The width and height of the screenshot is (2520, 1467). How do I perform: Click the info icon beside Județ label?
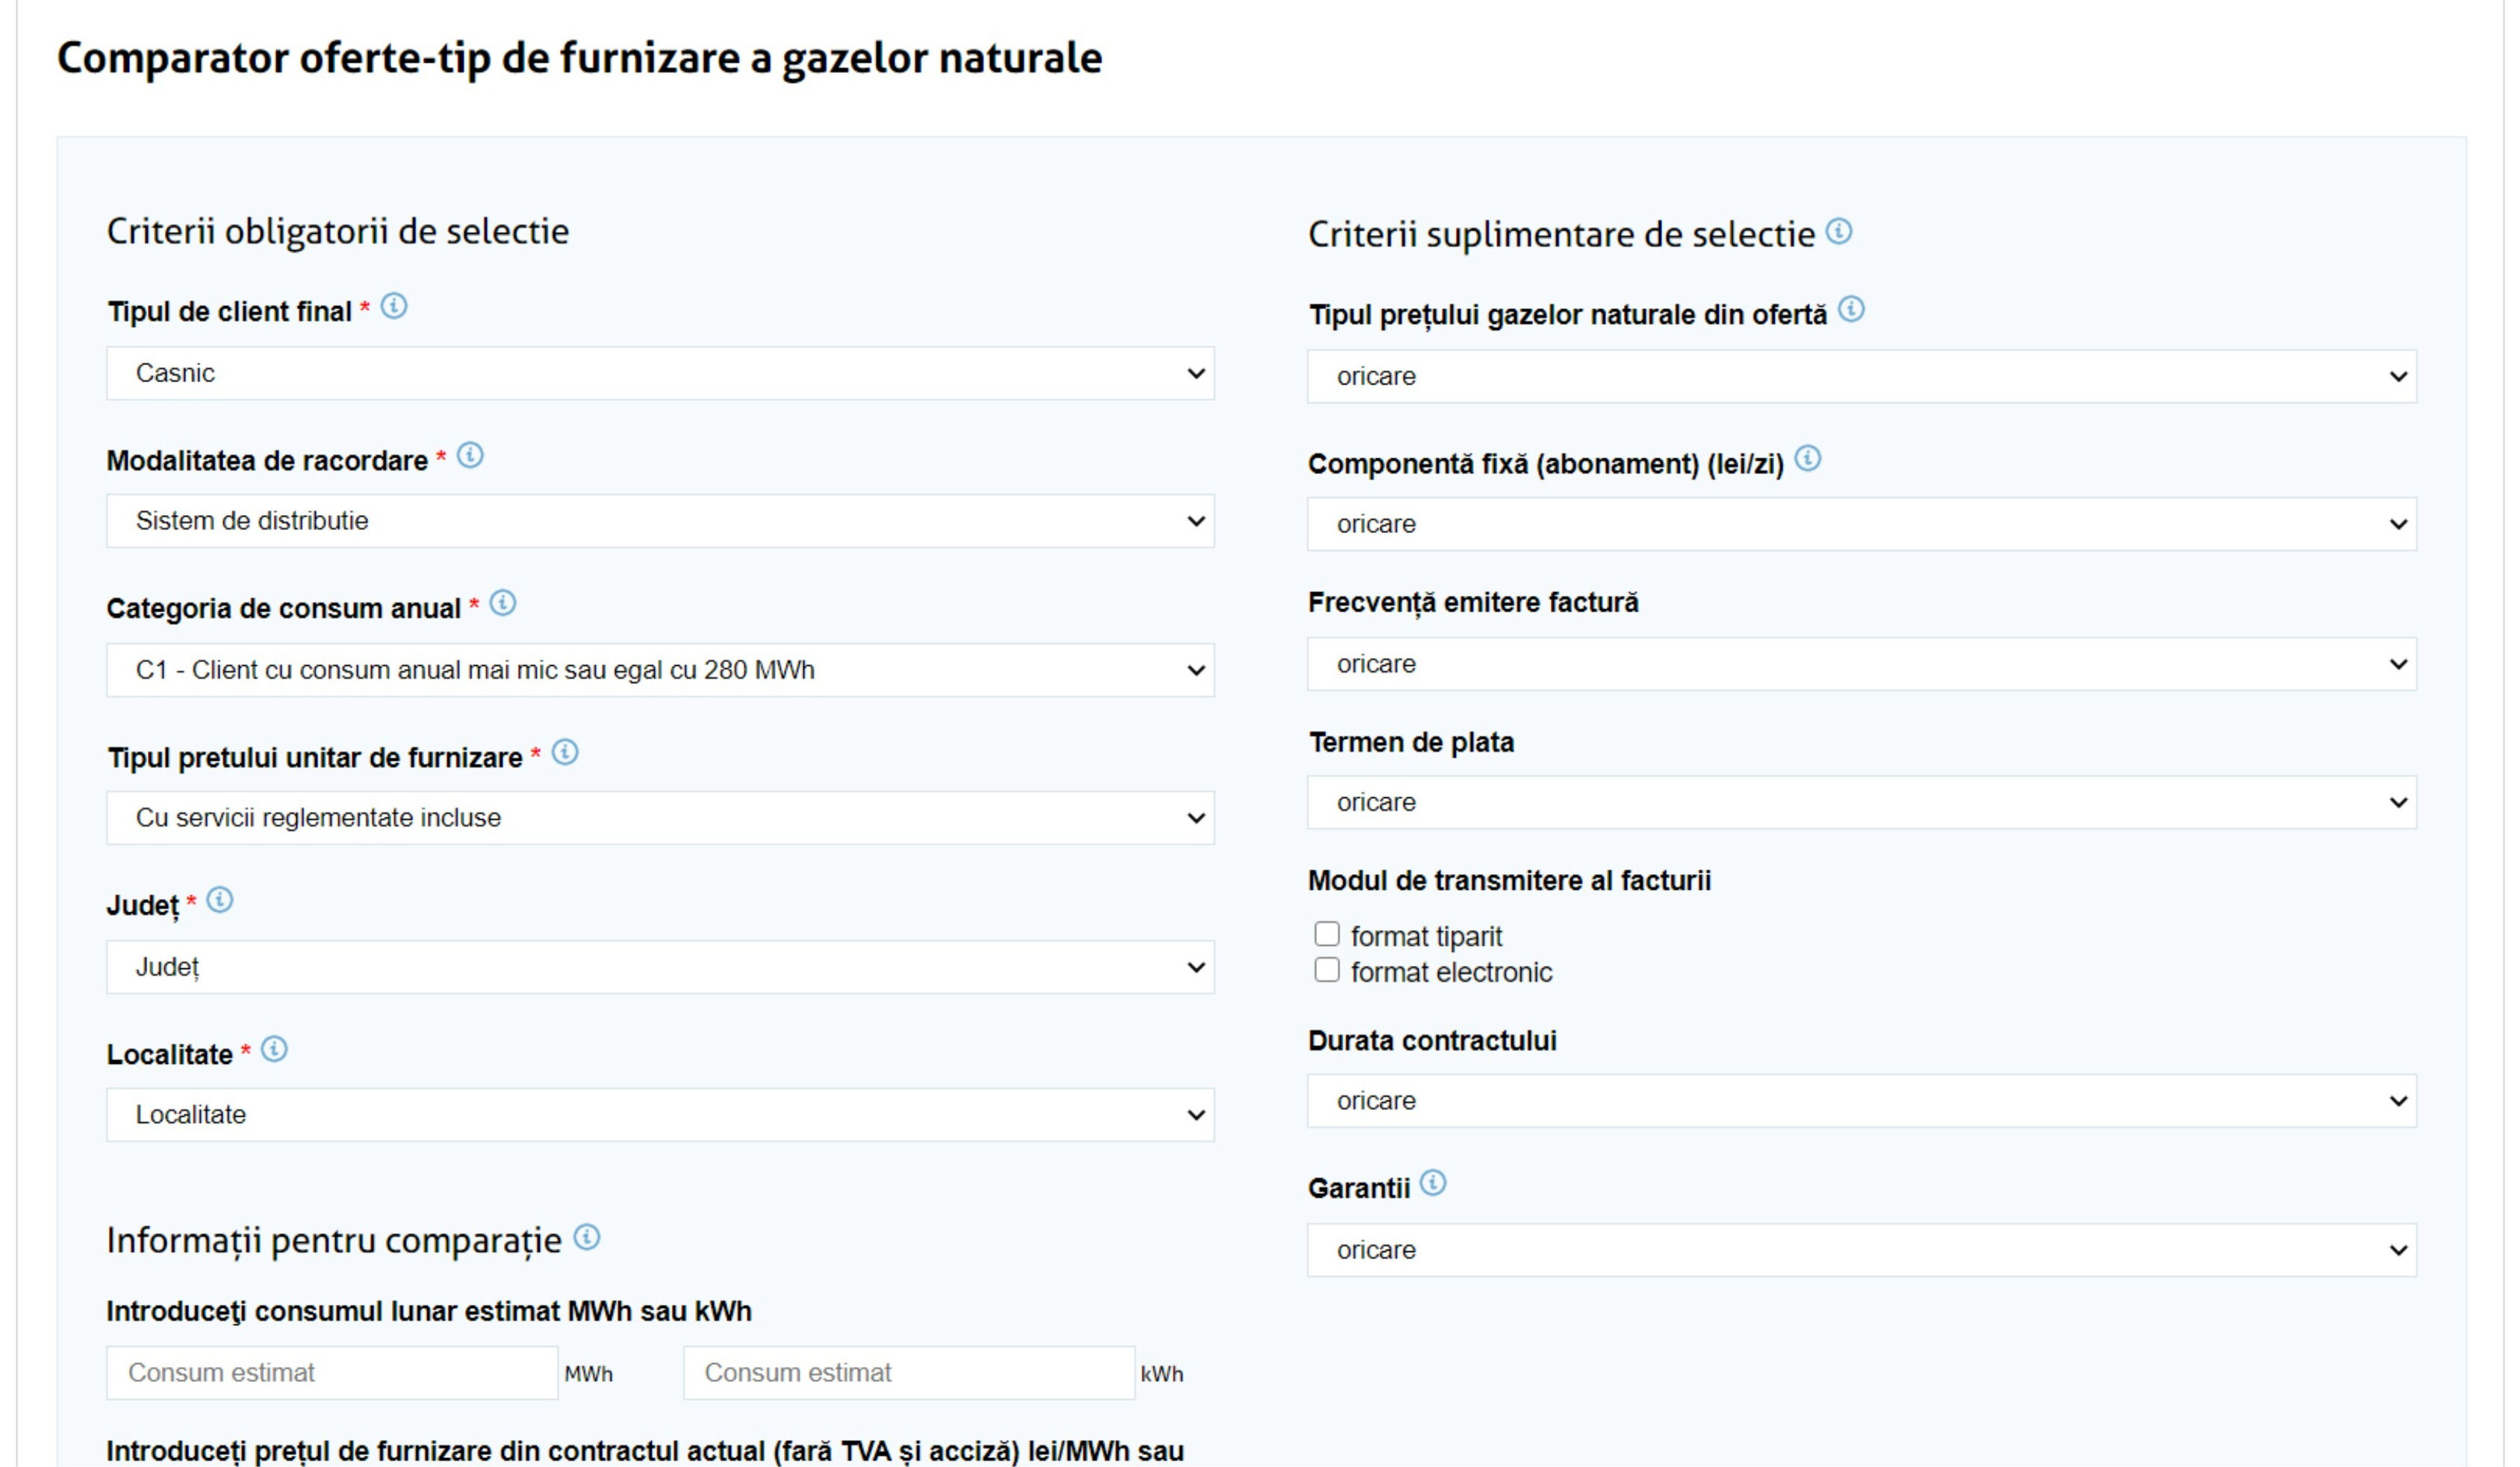220,901
